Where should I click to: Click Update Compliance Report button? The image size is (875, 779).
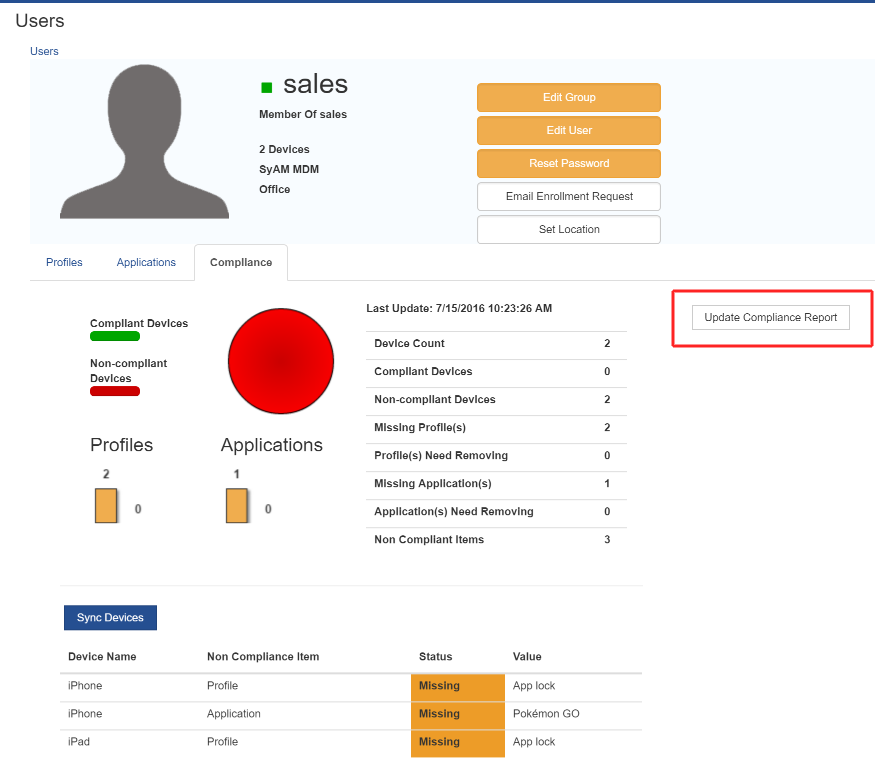click(x=770, y=317)
